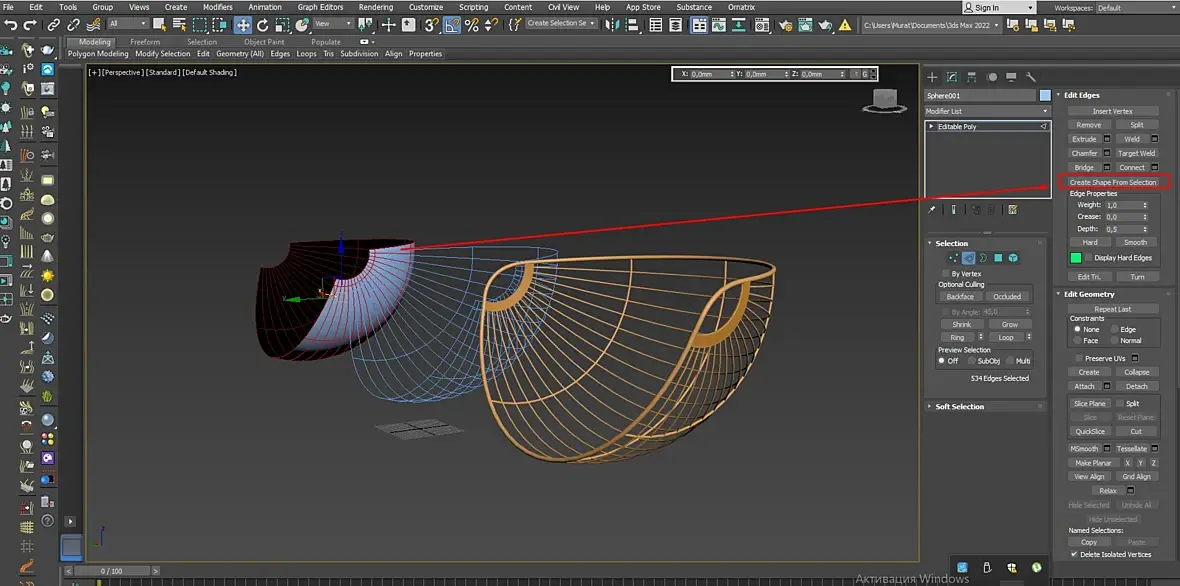Toggle the Delete Isolated Vertices checkbox
1180x586 pixels.
pos(1074,554)
